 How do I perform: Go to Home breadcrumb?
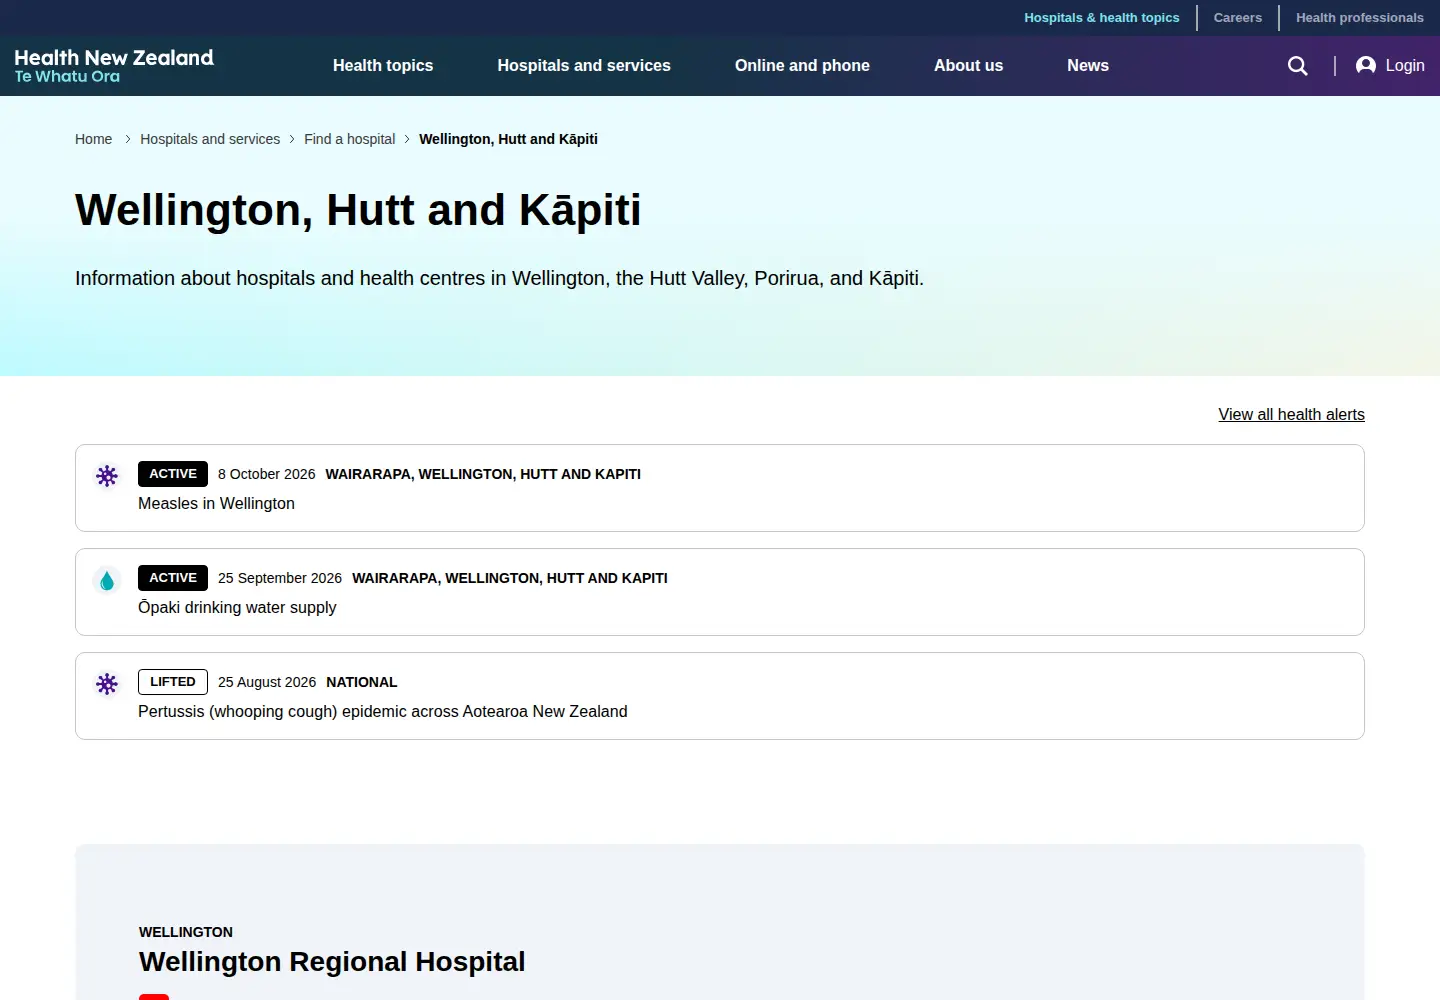(x=93, y=139)
